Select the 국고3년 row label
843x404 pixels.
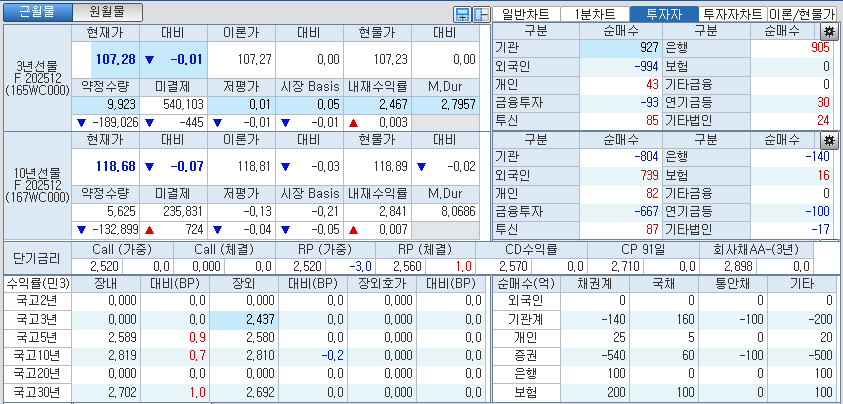(37, 320)
